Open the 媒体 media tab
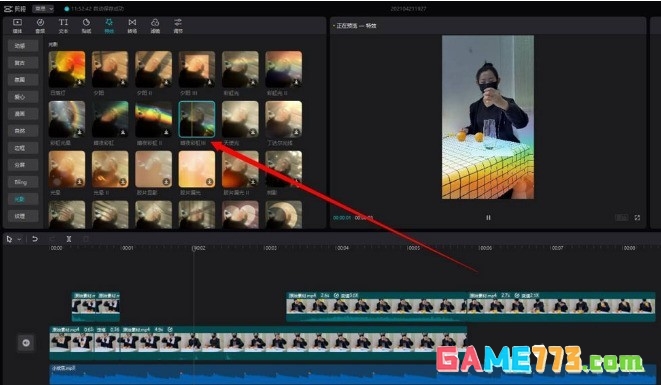 pyautogui.click(x=17, y=26)
